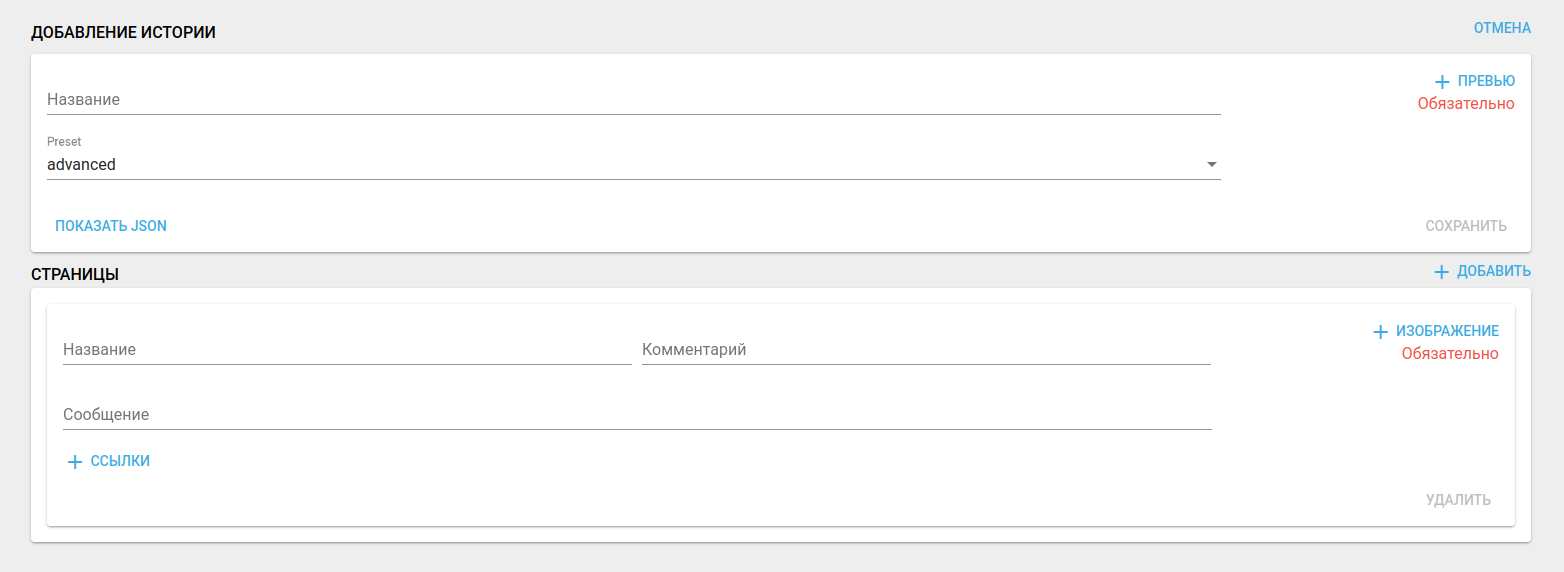This screenshot has height=572, width=1564.
Task: Hit the plus icon before ССЫЛКИ
Action: click(74, 462)
